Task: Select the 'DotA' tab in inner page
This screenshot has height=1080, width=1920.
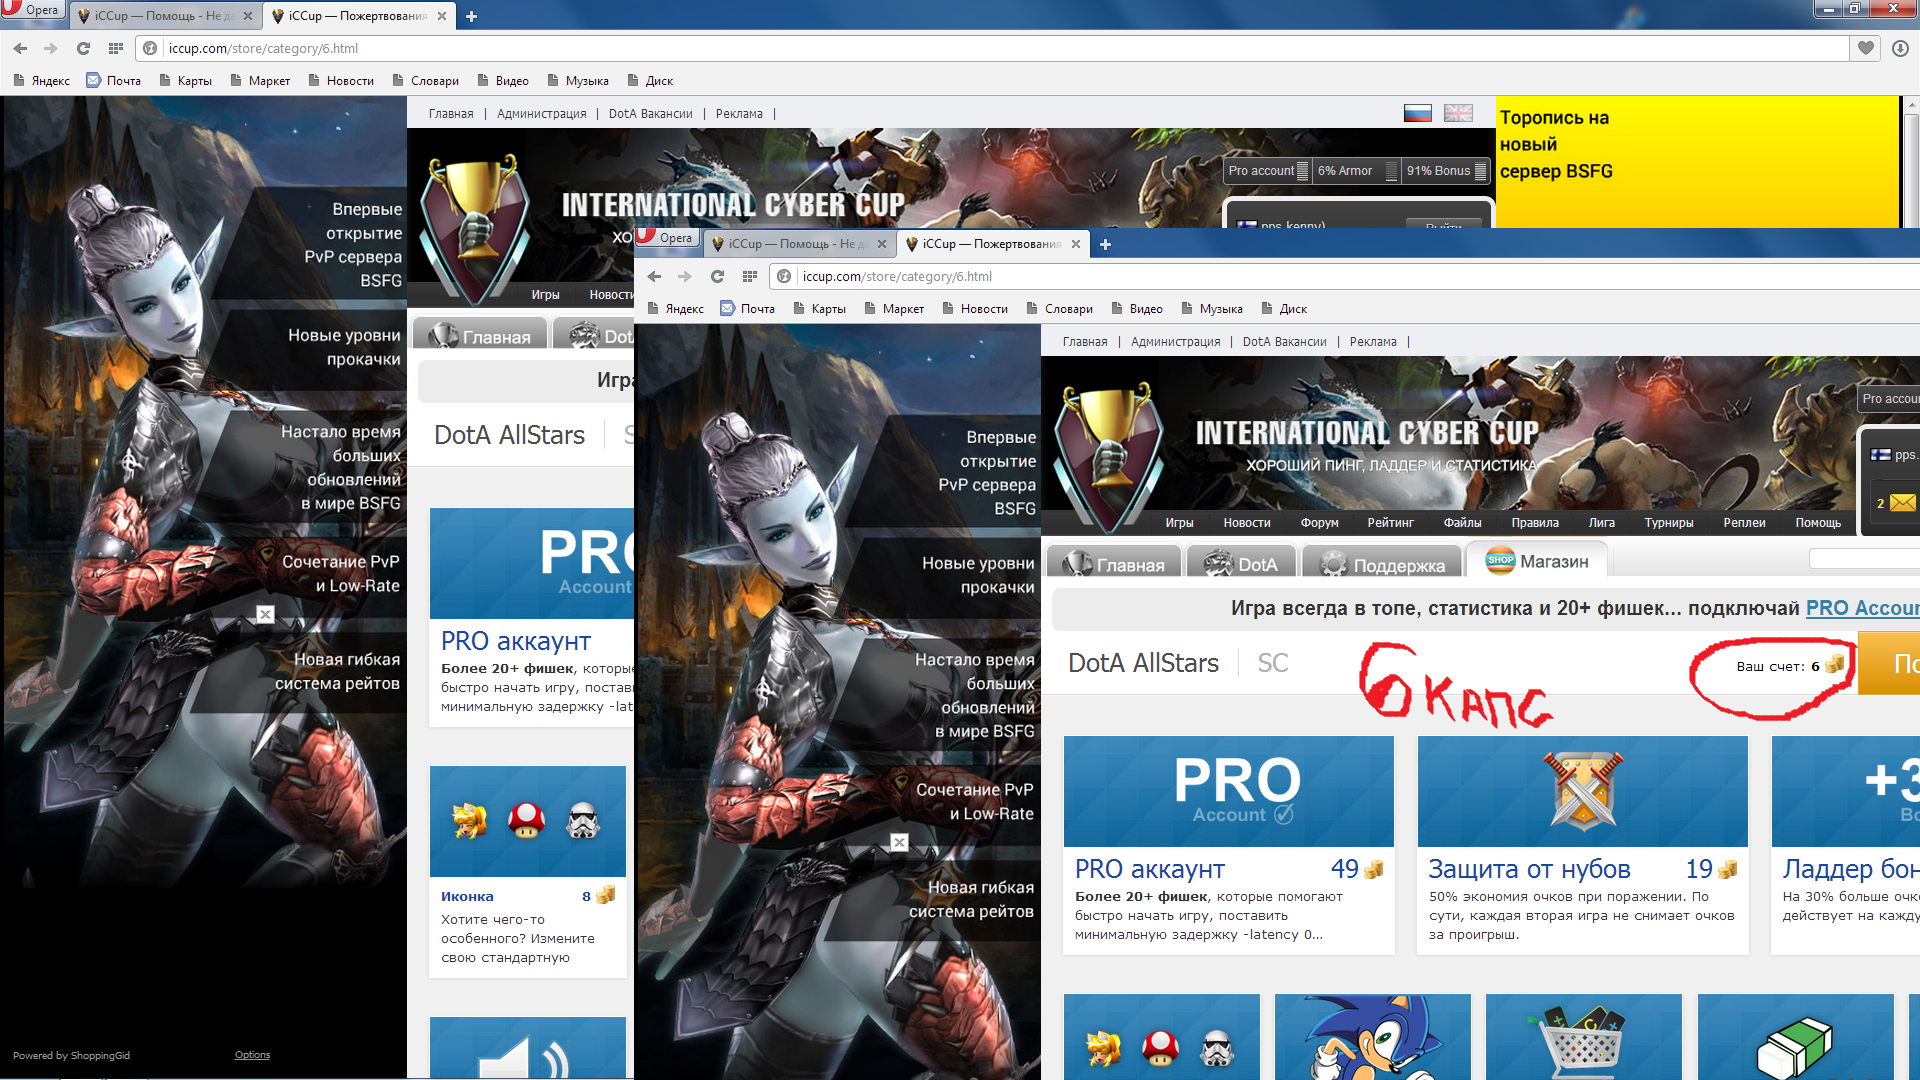Action: (1241, 563)
